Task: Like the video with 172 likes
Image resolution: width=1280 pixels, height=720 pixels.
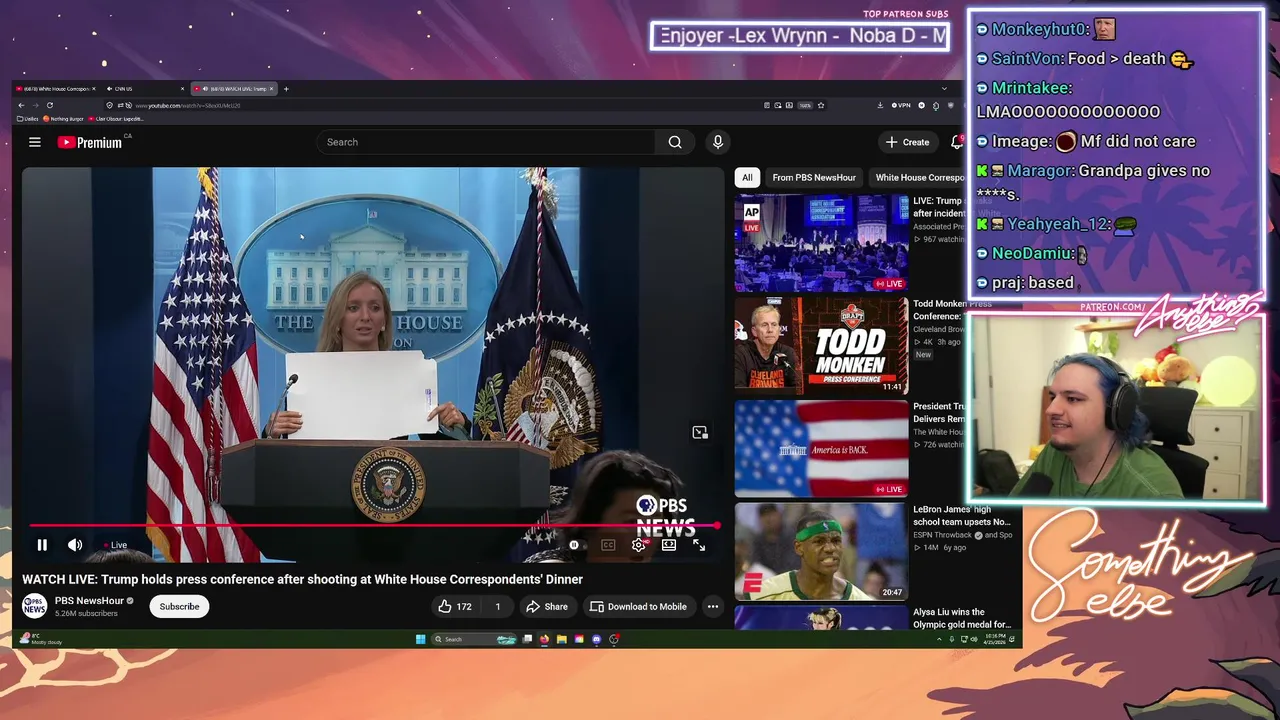Action: pyautogui.click(x=454, y=606)
